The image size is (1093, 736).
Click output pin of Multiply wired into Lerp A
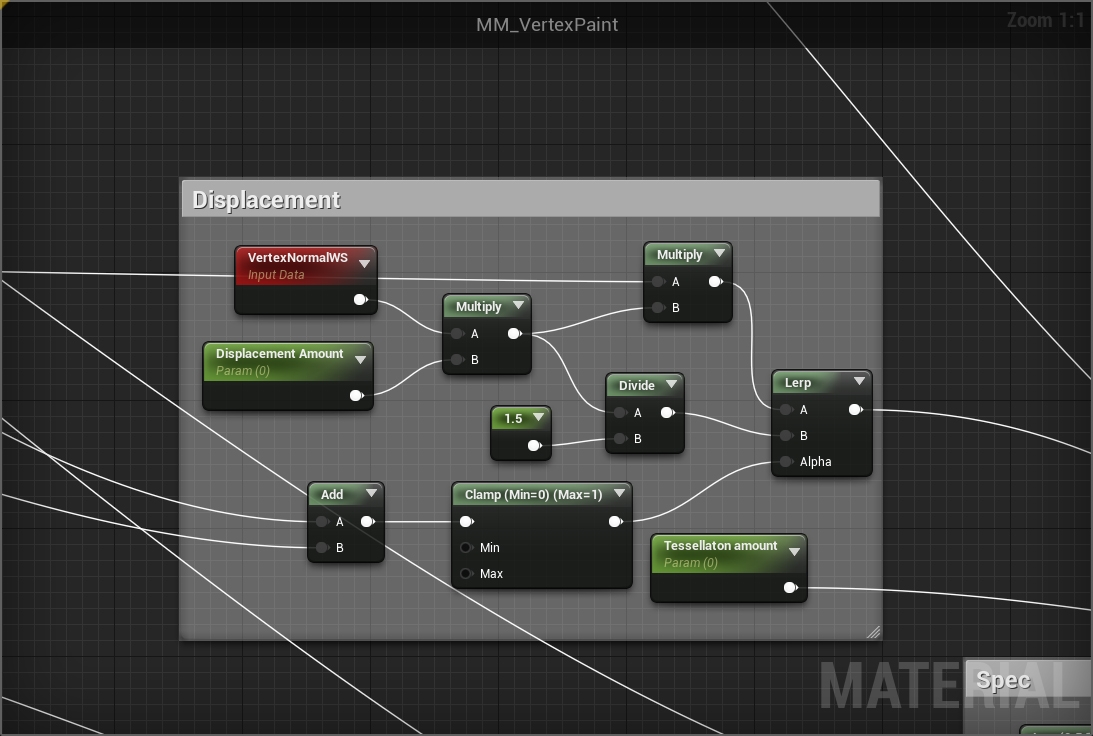(x=715, y=282)
